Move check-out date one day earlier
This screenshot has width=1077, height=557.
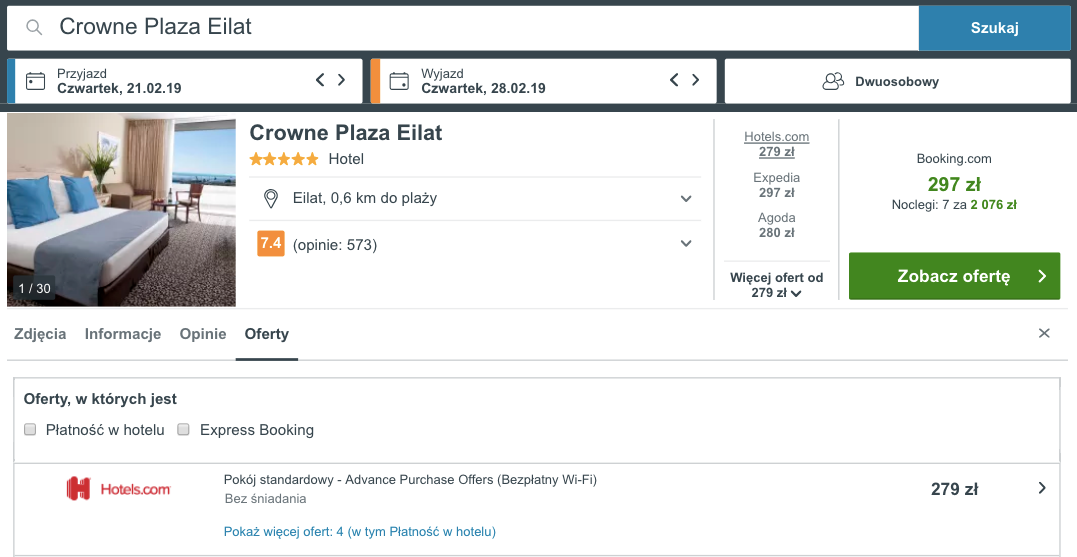(674, 80)
